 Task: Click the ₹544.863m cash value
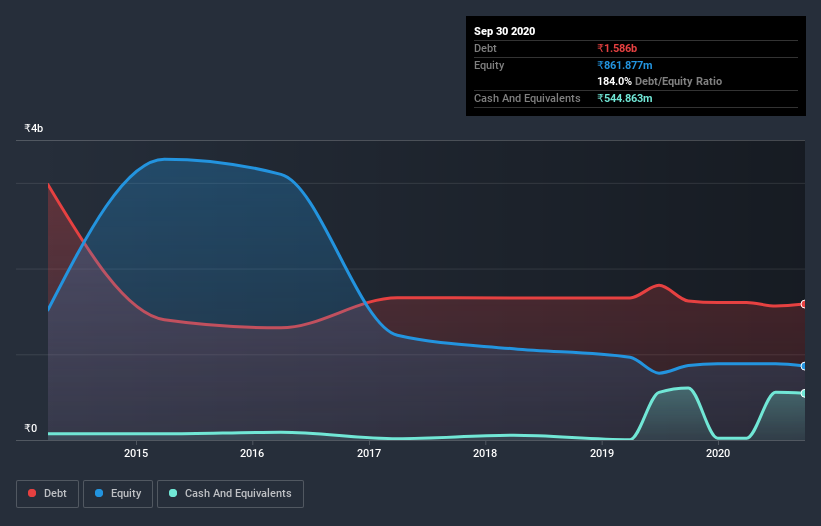[625, 98]
